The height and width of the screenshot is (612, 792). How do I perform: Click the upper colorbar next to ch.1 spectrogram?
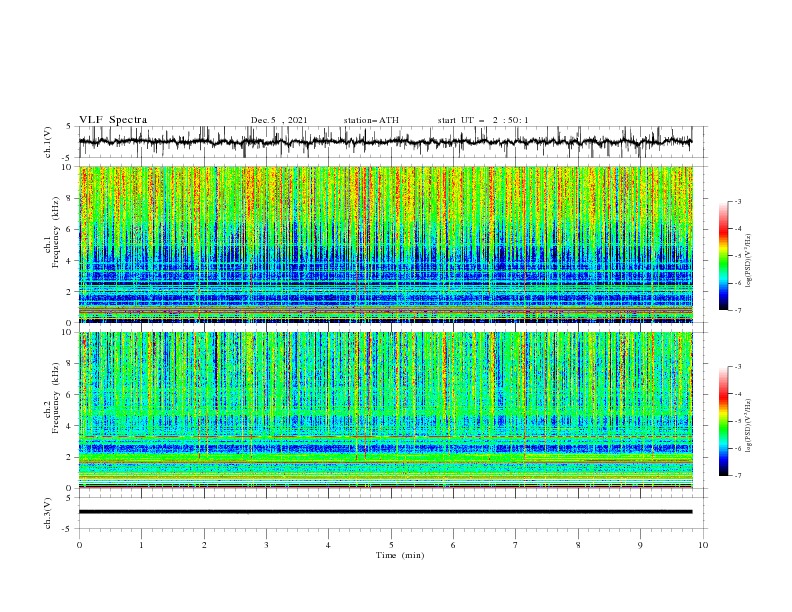(x=723, y=256)
